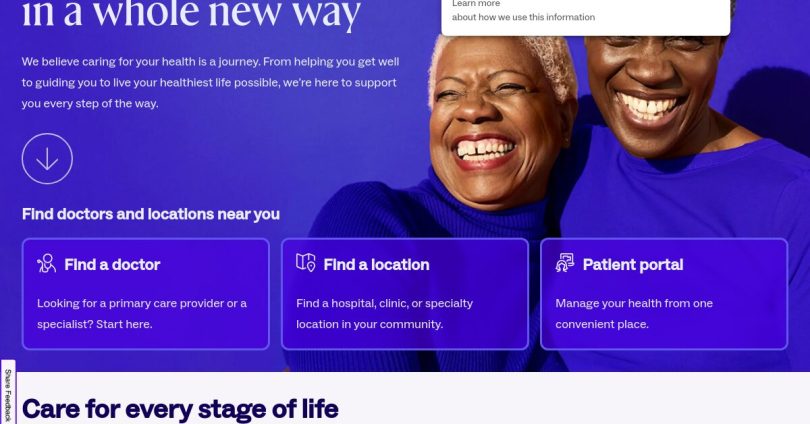Click the 'in a whole new way' headline
The height and width of the screenshot is (424, 810).
point(191,13)
